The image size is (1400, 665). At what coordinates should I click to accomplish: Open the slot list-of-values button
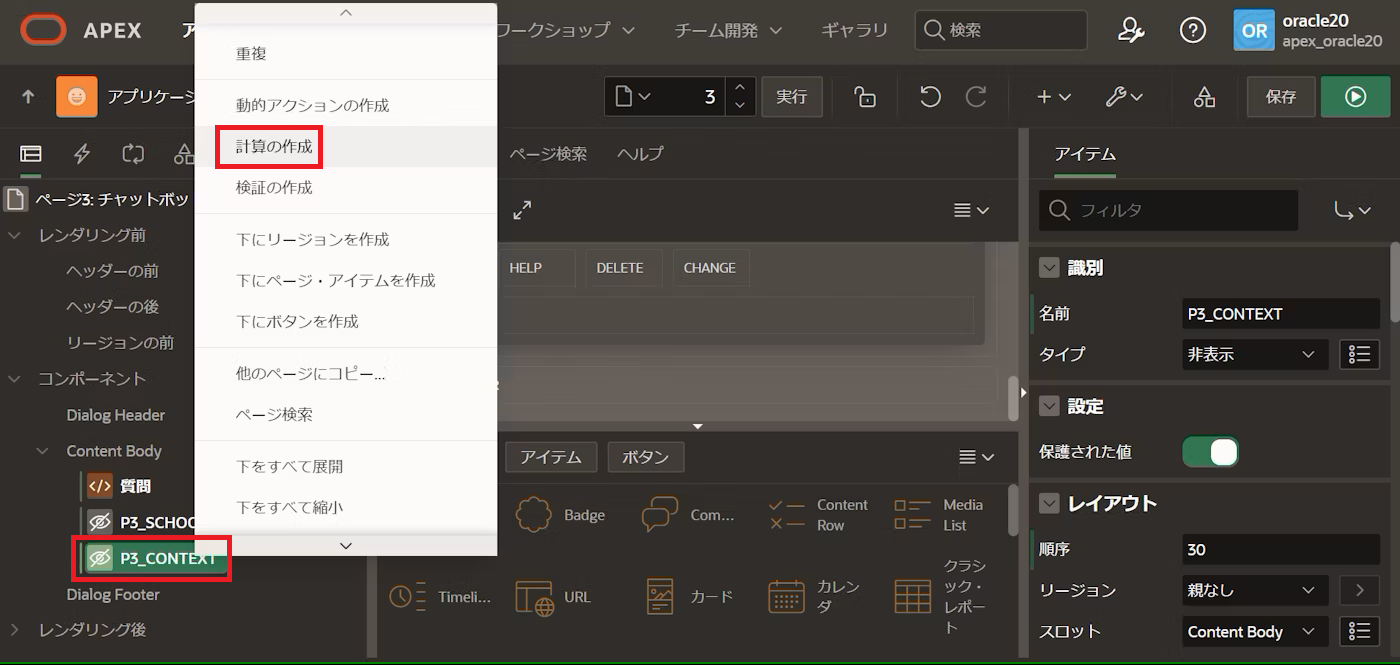(1358, 631)
